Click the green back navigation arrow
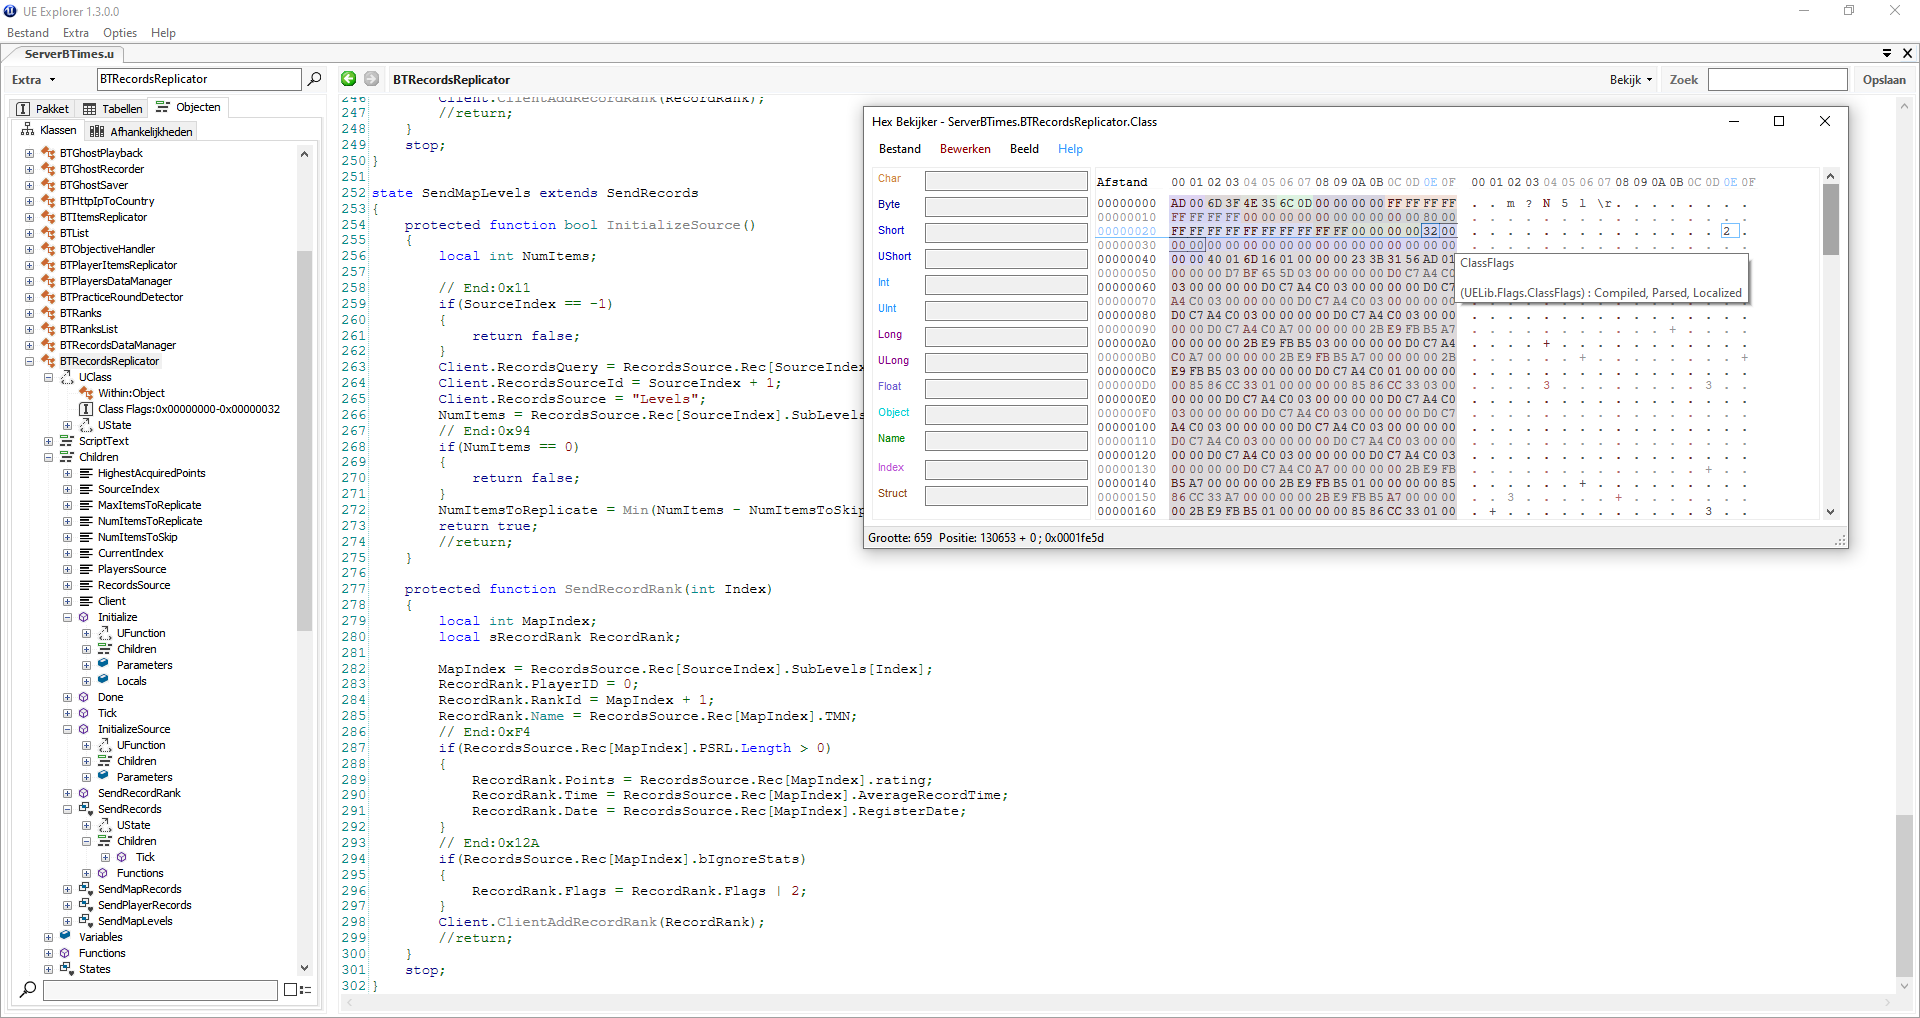Screen dimensions: 1920x1018 [348, 79]
